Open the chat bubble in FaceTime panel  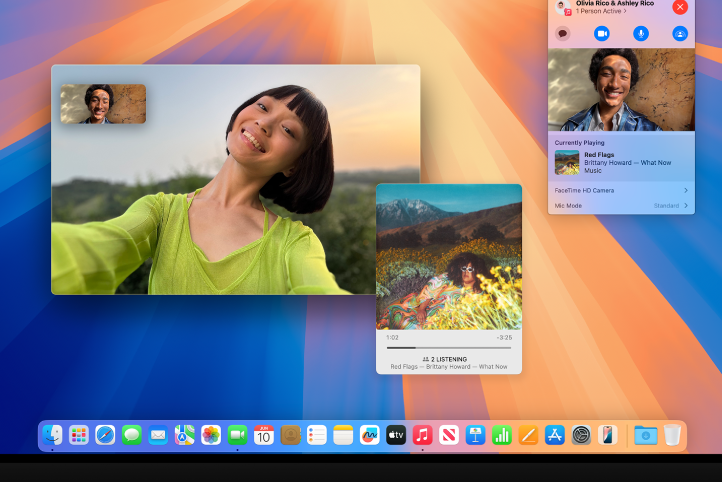point(562,34)
